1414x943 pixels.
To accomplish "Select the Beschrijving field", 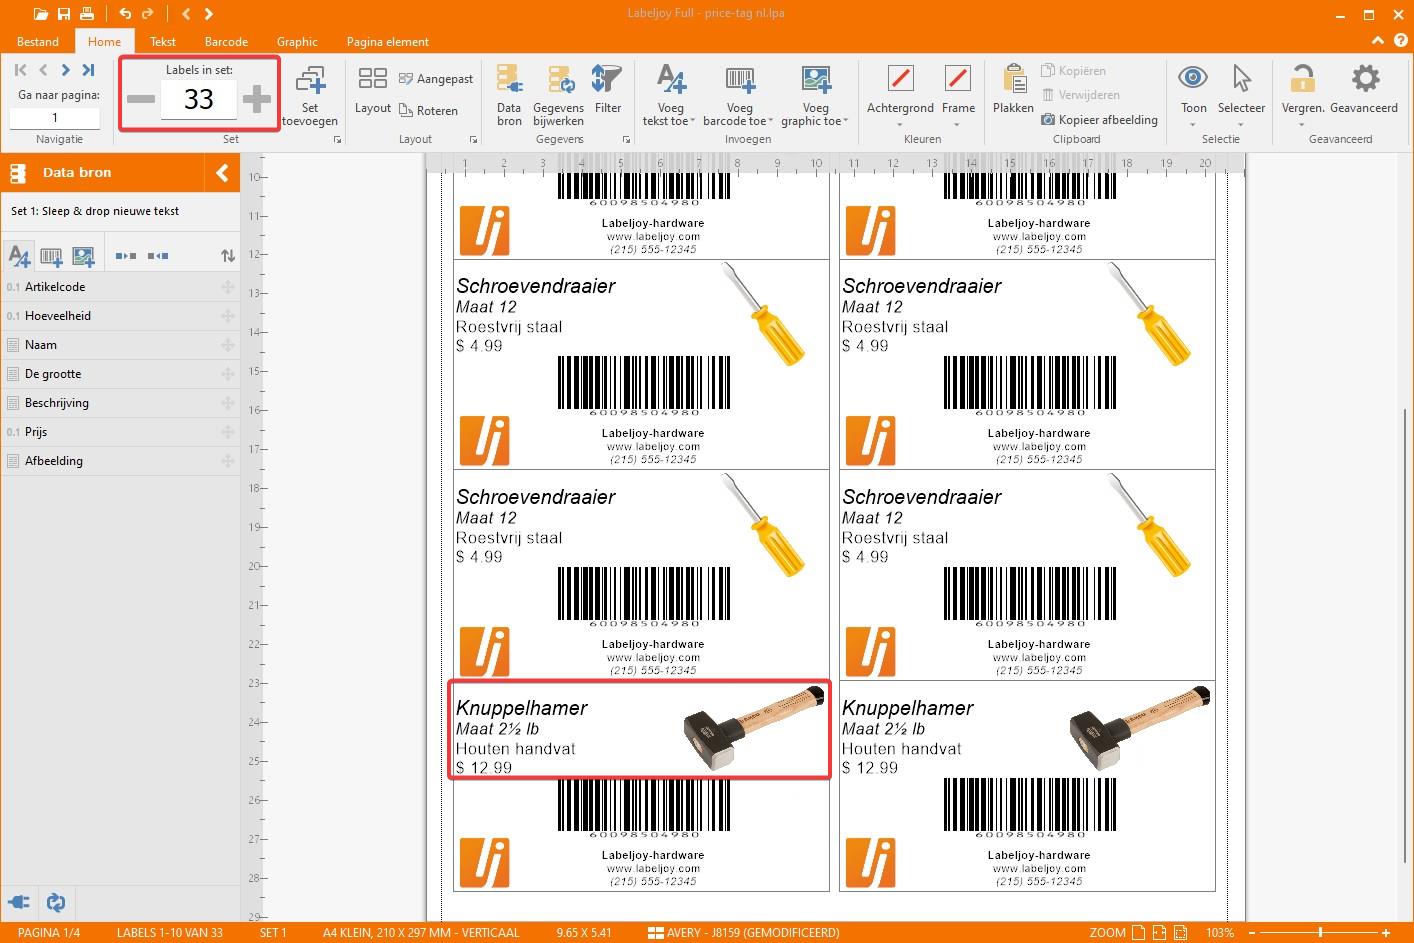I will [120, 403].
